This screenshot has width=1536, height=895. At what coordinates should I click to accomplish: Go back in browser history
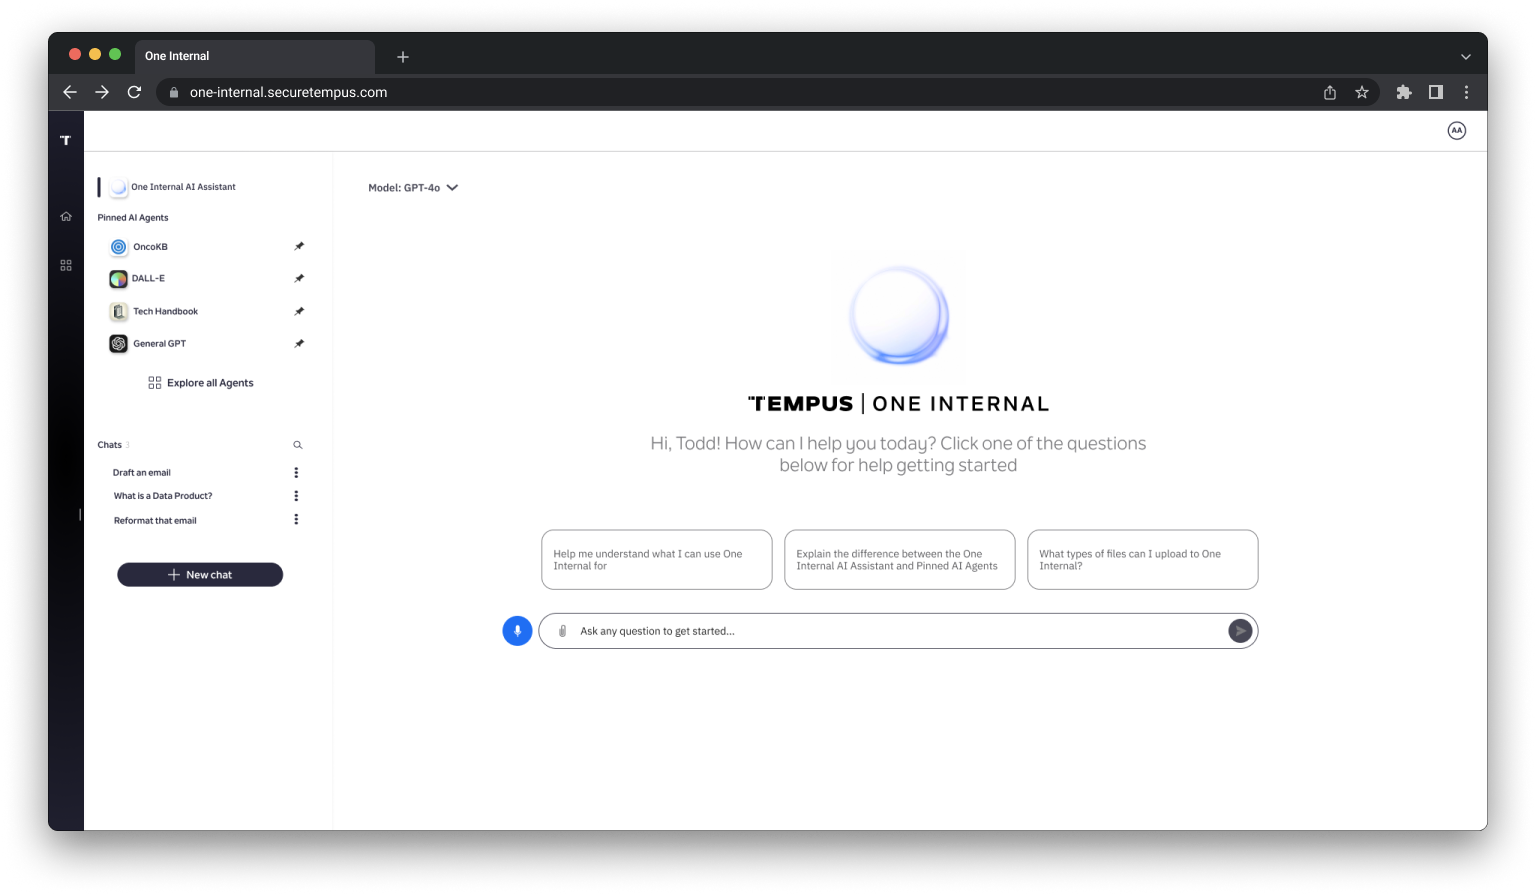pyautogui.click(x=70, y=92)
